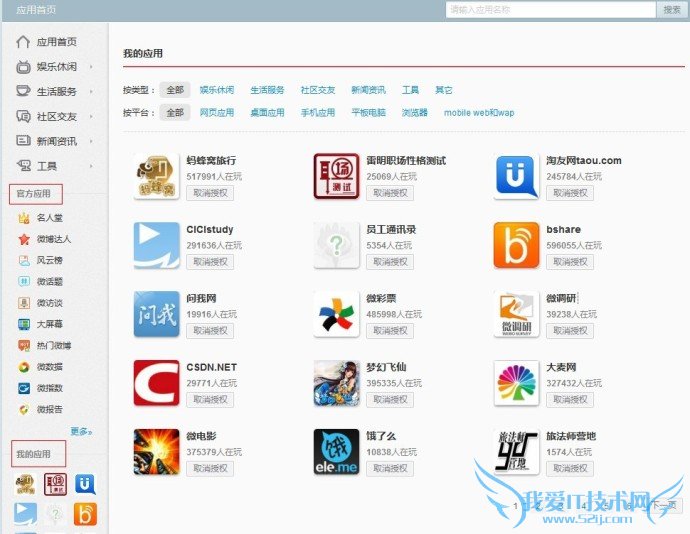The image size is (690, 534).
Task: Open the CSDN.NET app icon
Action: pos(157,383)
